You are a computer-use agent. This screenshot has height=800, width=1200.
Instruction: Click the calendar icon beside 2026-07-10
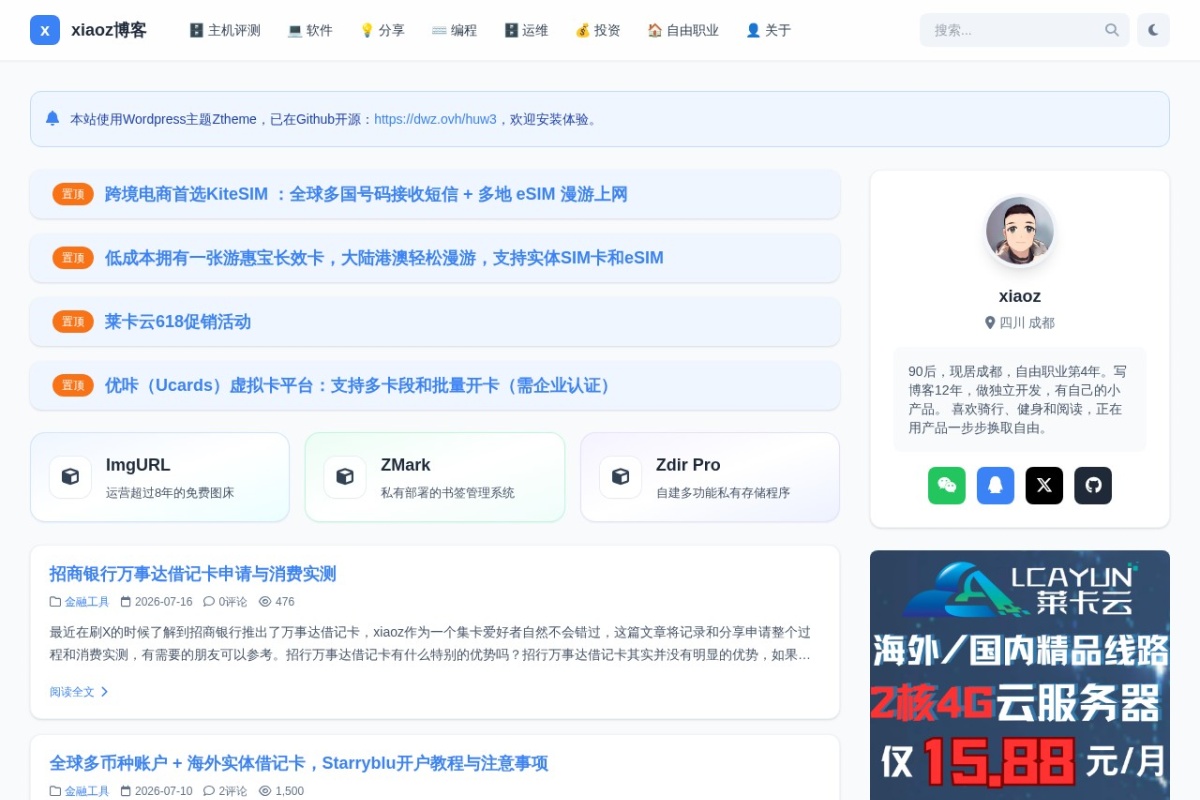click(126, 791)
